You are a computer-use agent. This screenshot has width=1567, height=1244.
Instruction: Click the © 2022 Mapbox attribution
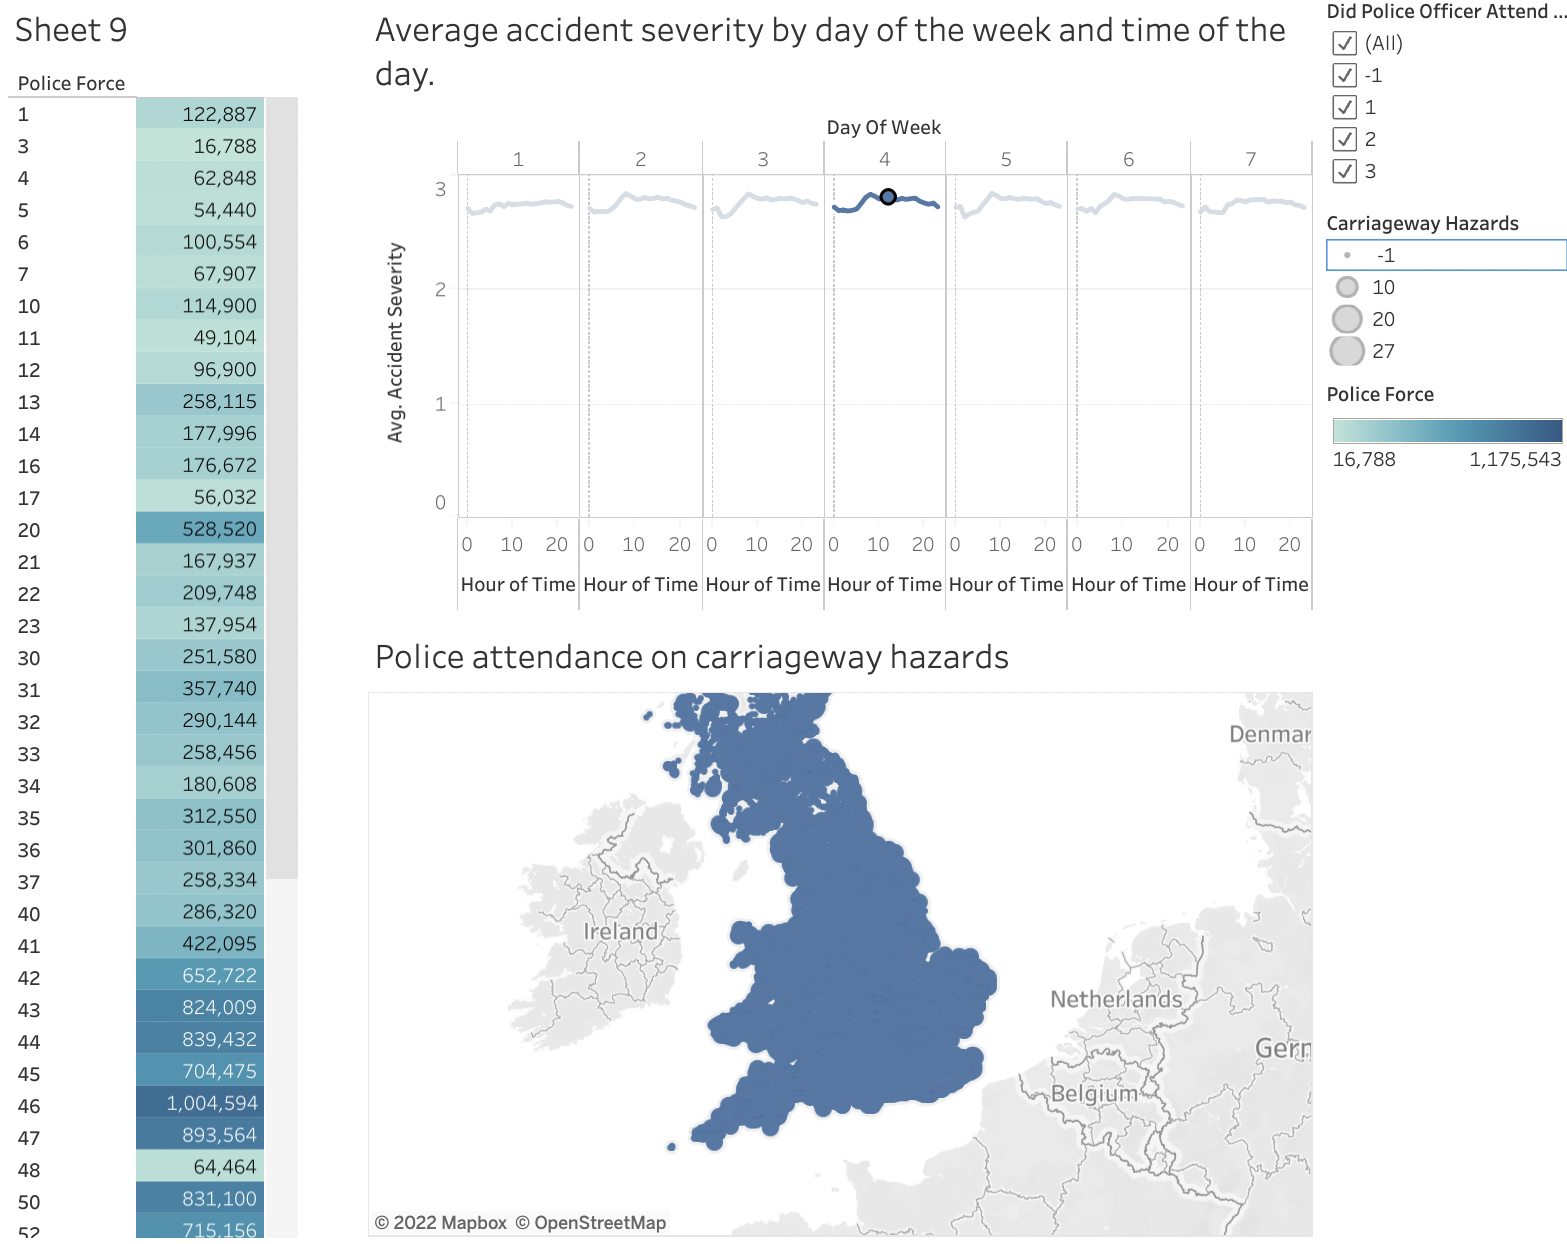click(441, 1222)
